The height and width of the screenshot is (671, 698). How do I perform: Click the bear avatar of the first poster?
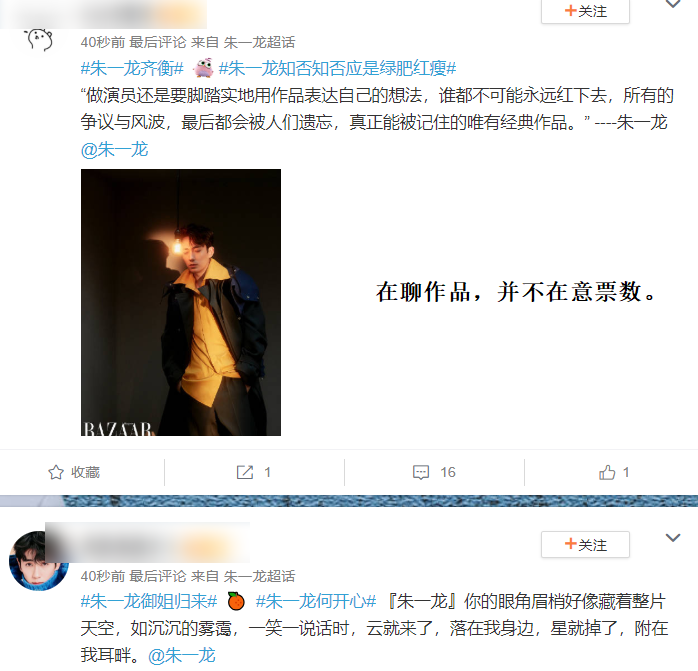[x=39, y=40]
